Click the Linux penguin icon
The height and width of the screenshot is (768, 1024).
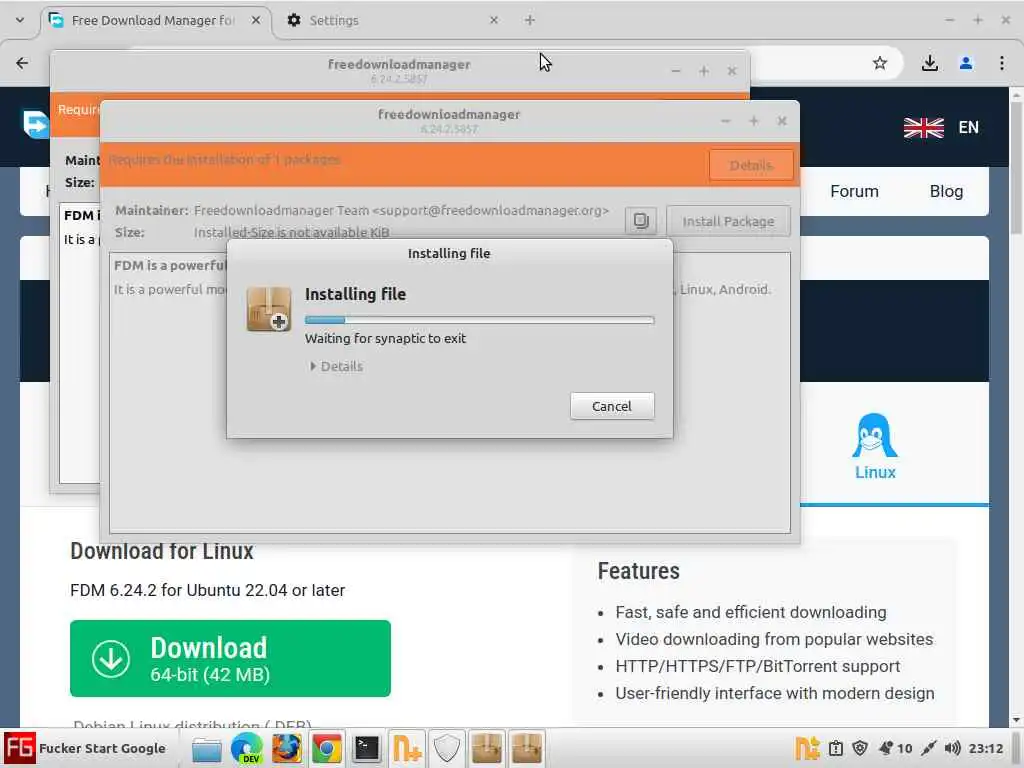[x=875, y=435]
